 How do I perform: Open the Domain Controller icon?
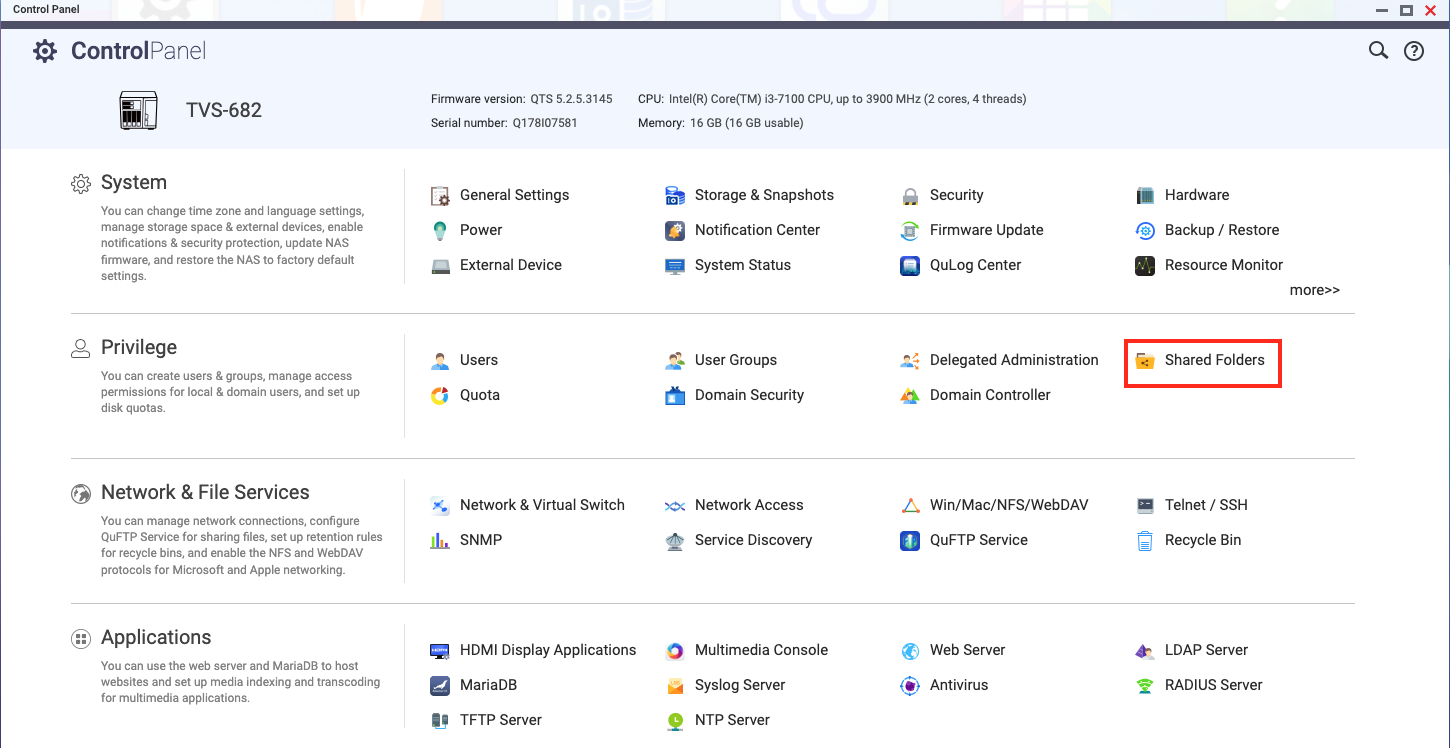(910, 395)
